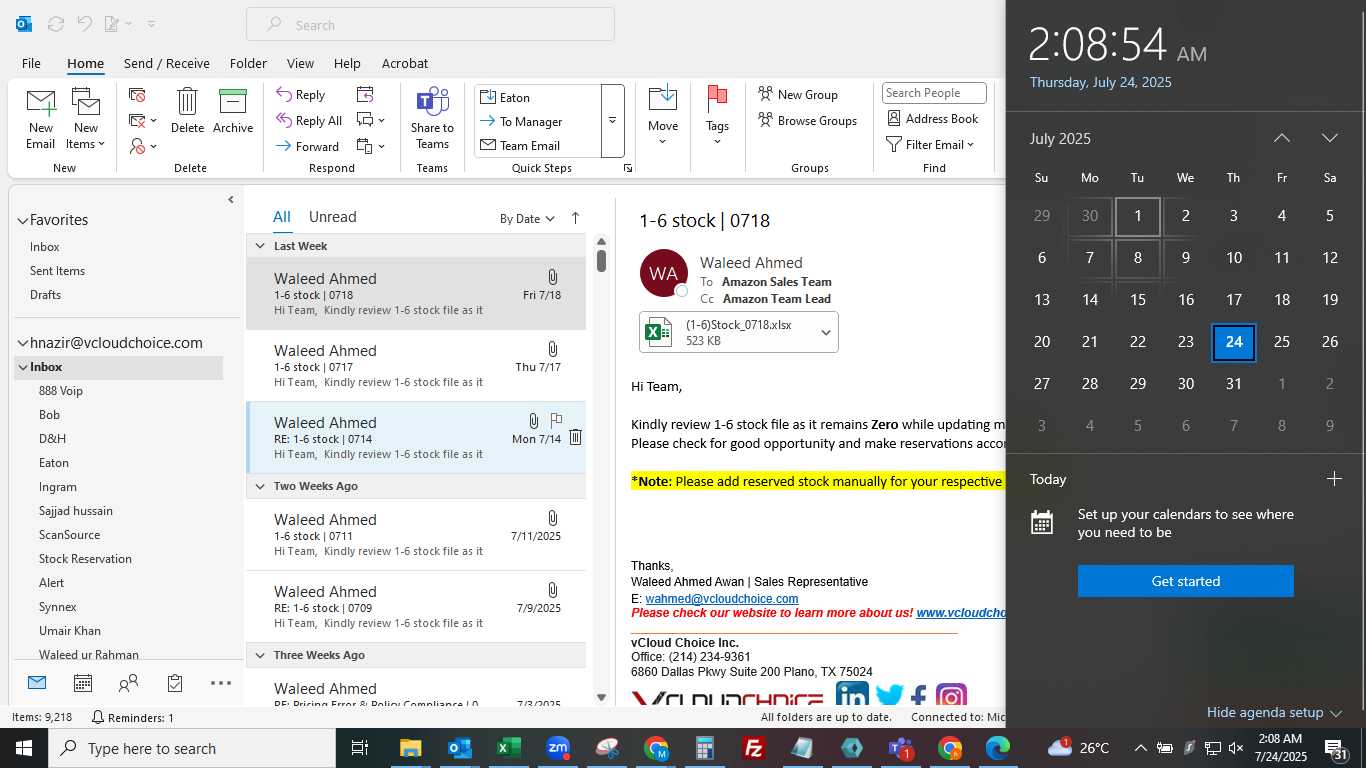Open Tasks view in navigation bar
Image resolution: width=1366 pixels, height=768 pixels.
tap(175, 683)
